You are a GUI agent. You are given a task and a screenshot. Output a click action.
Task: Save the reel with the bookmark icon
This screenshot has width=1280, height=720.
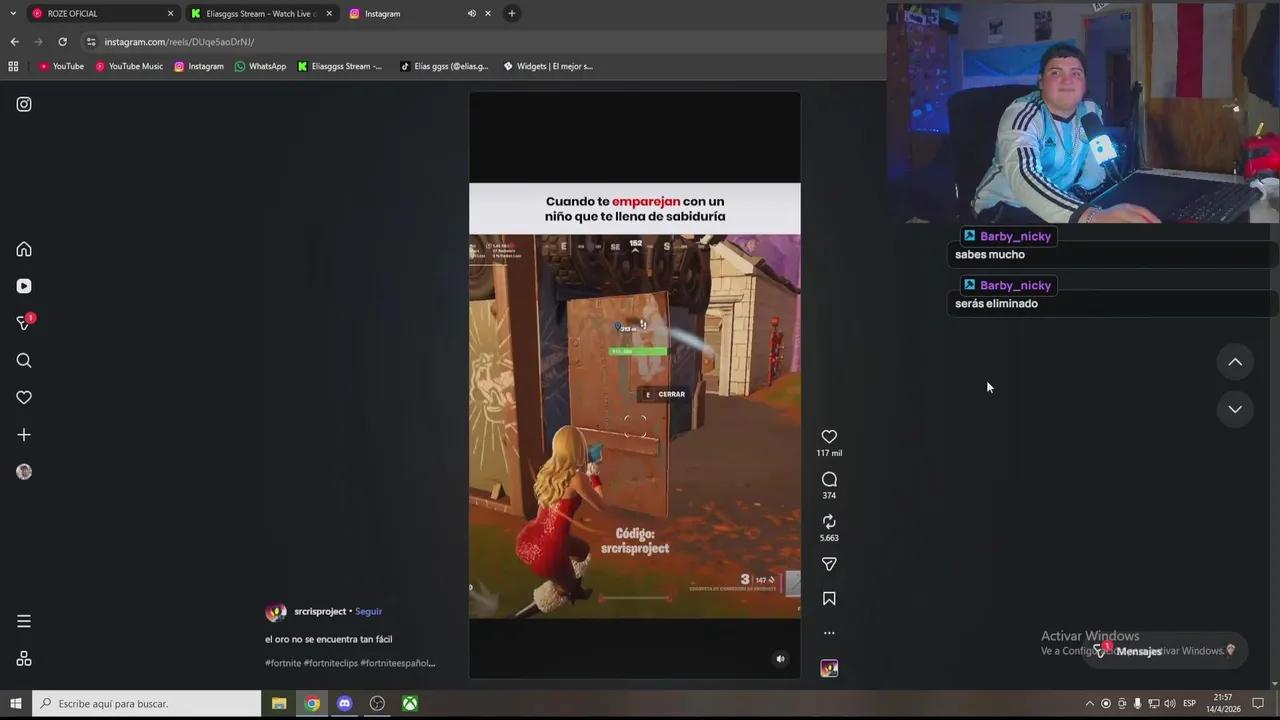pos(829,598)
